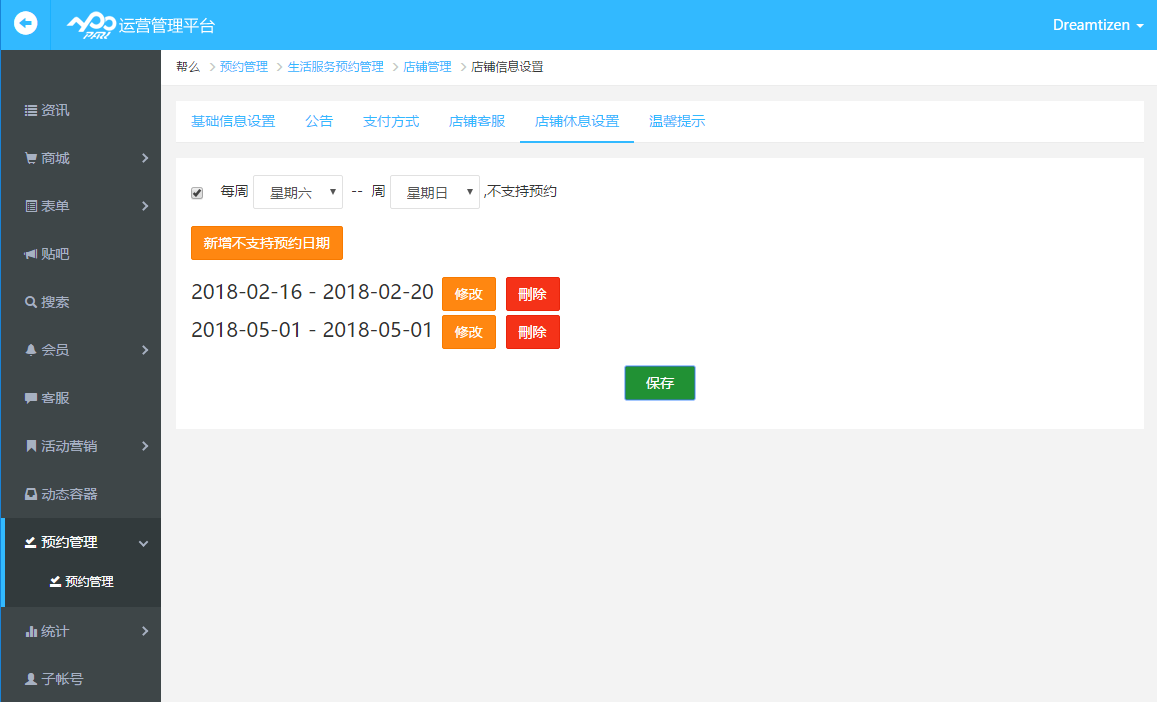Click the back arrow icon in header
This screenshot has width=1157, height=702.
click(x=25, y=24)
